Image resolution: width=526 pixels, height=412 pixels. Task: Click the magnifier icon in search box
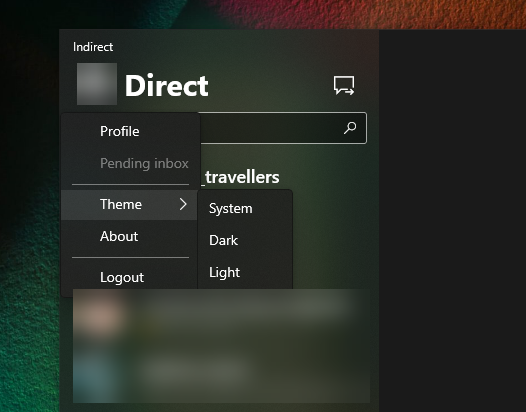350,128
